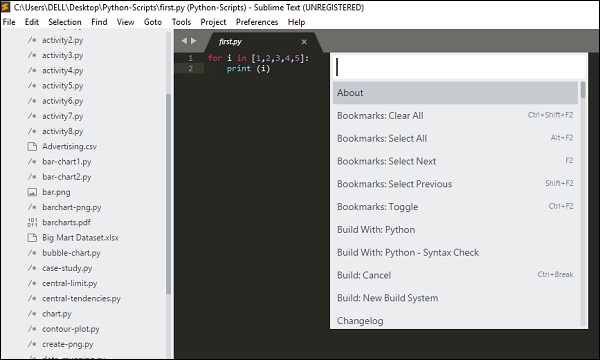Click the Sublime Text app icon in title bar
Viewport: 600px width, 360px height.
point(5,7)
